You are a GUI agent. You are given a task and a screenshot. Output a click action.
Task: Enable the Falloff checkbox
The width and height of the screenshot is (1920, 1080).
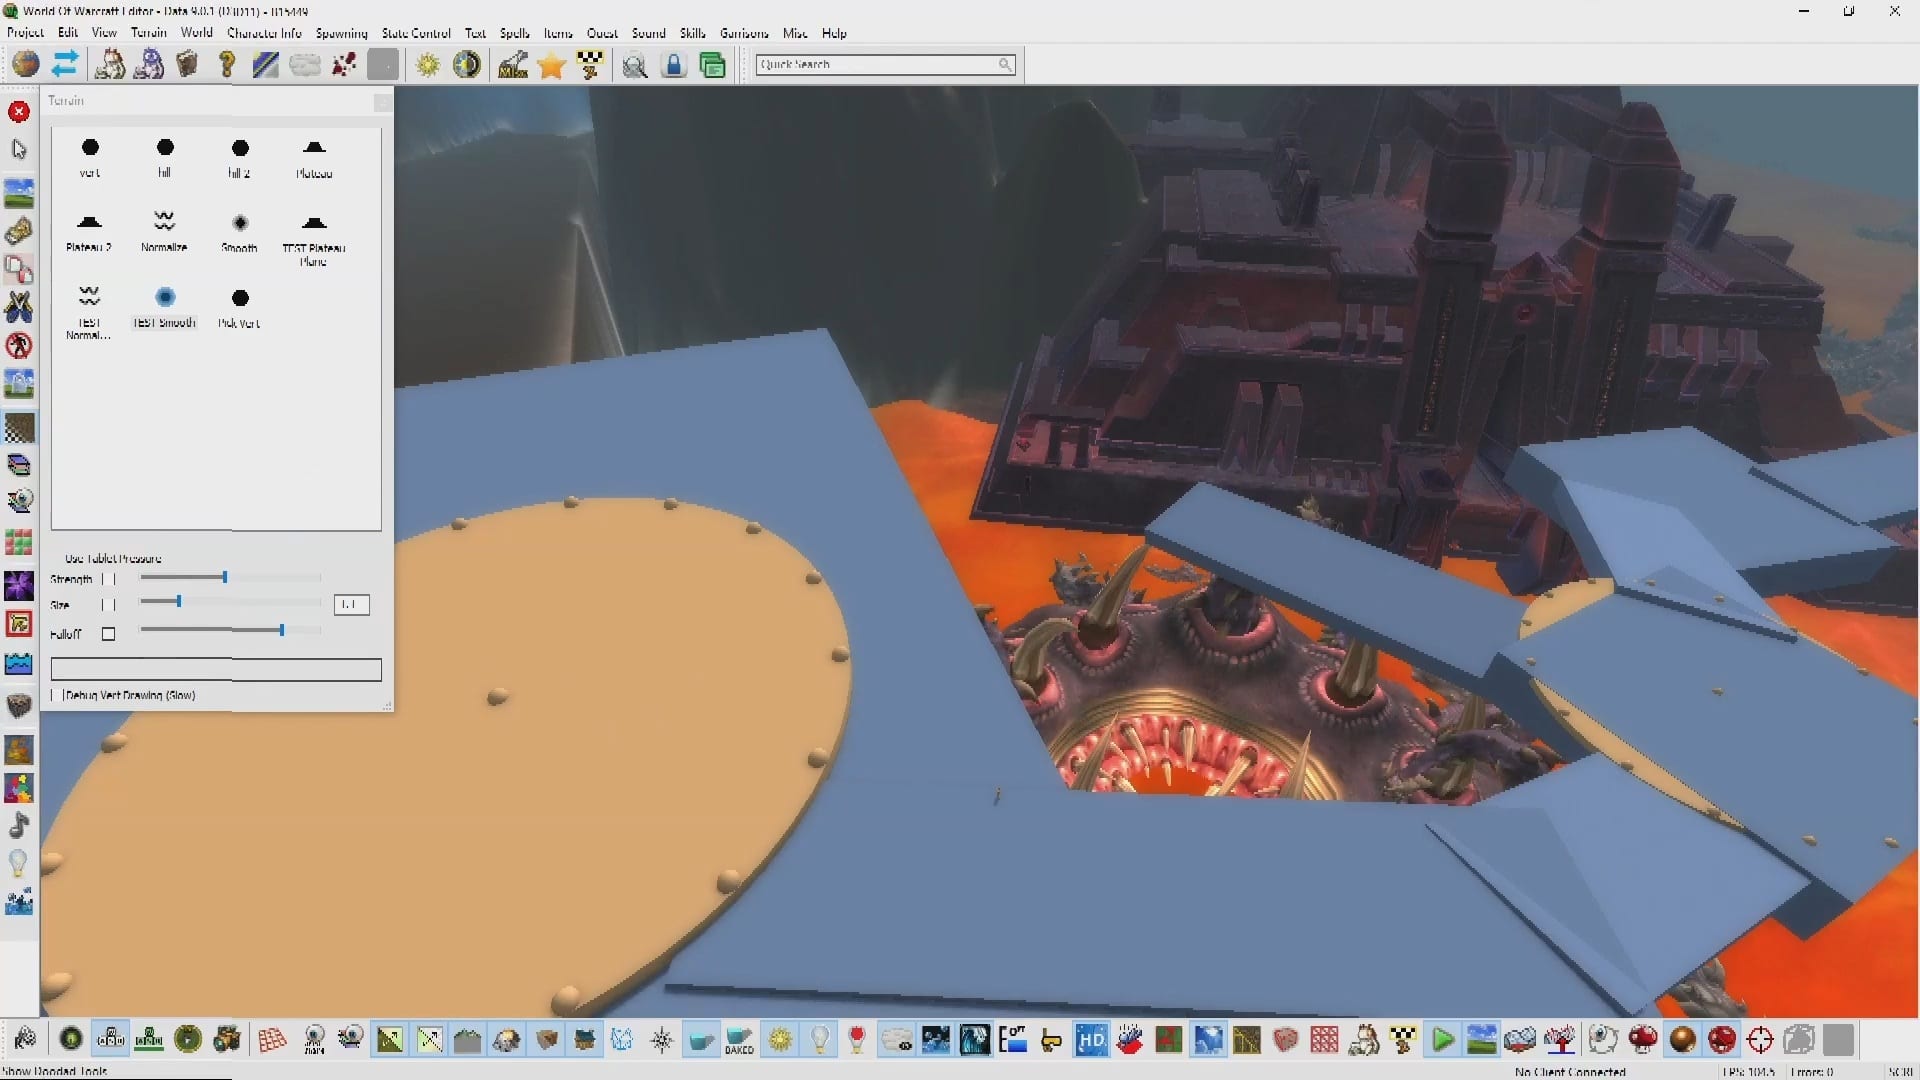109,634
